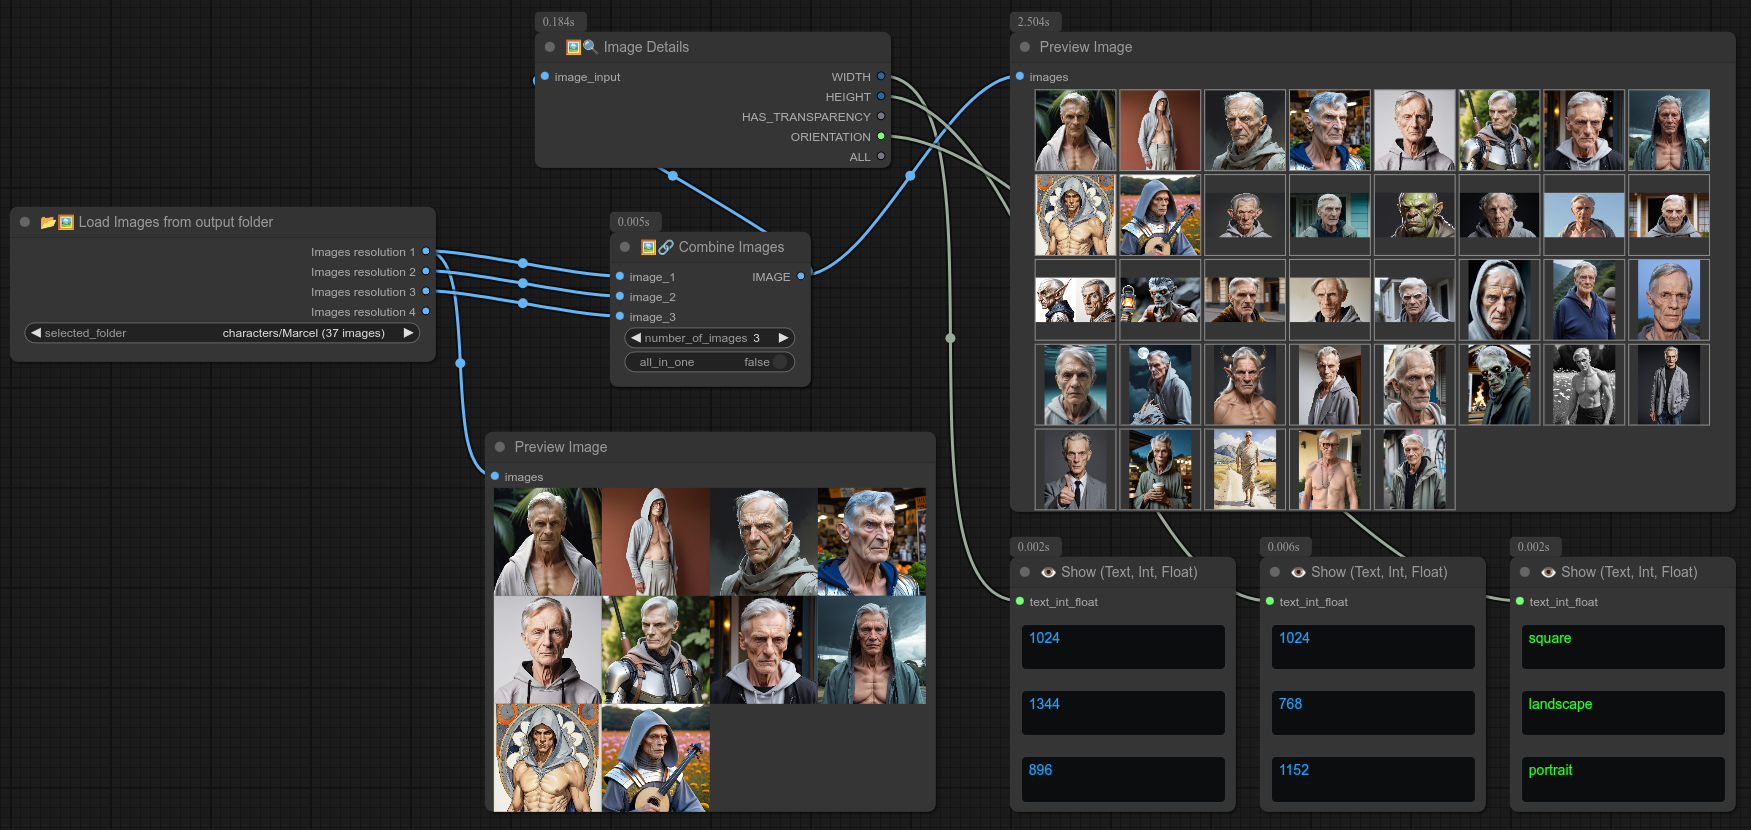The image size is (1751, 830).
Task: Select previous folder with selected_folder left arrow
Action: pos(36,333)
